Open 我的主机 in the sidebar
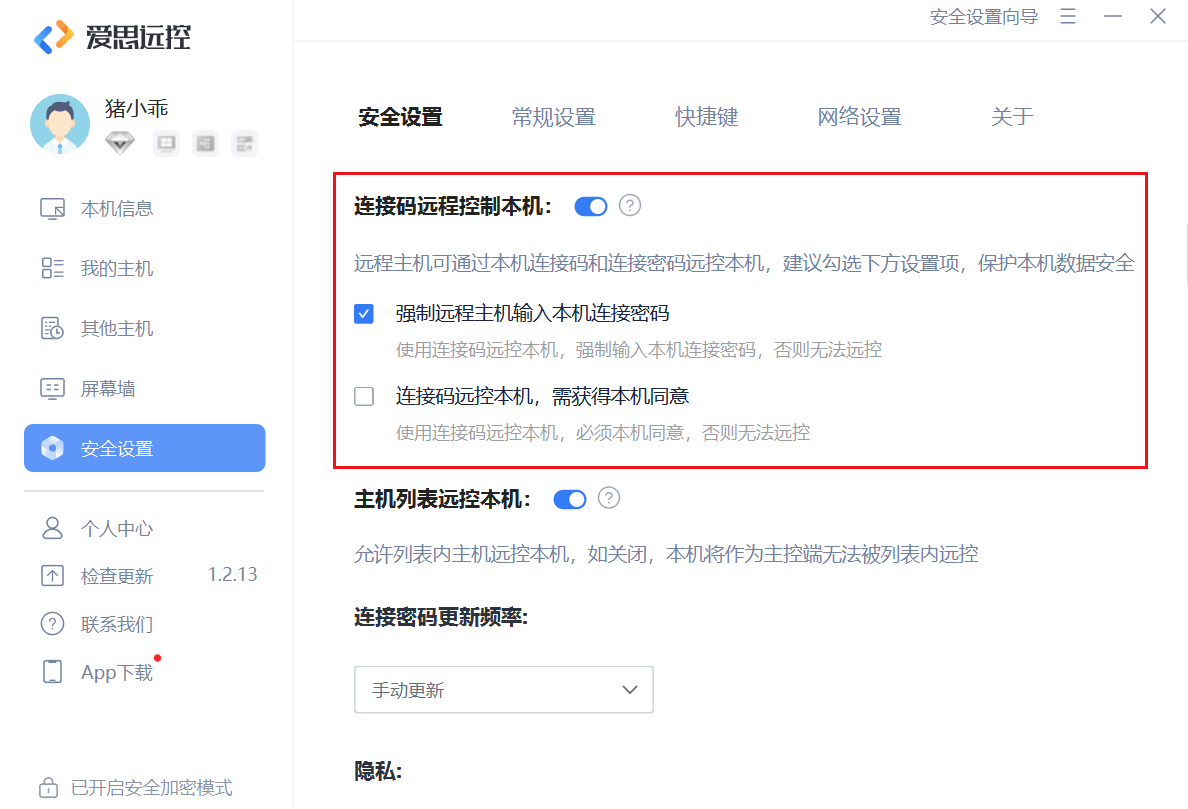1188x809 pixels. pos(145,268)
